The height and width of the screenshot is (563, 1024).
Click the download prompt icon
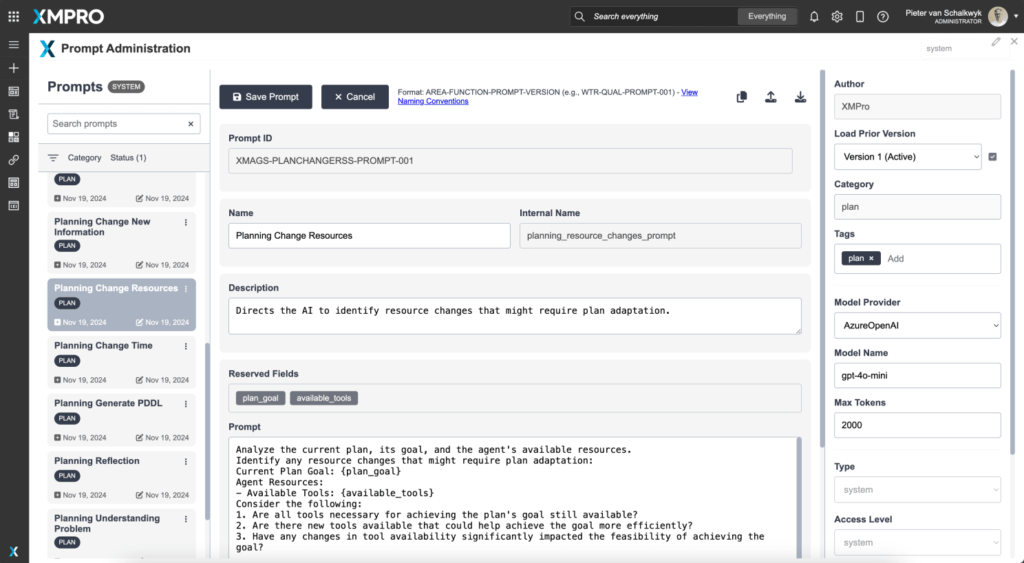[800, 97]
